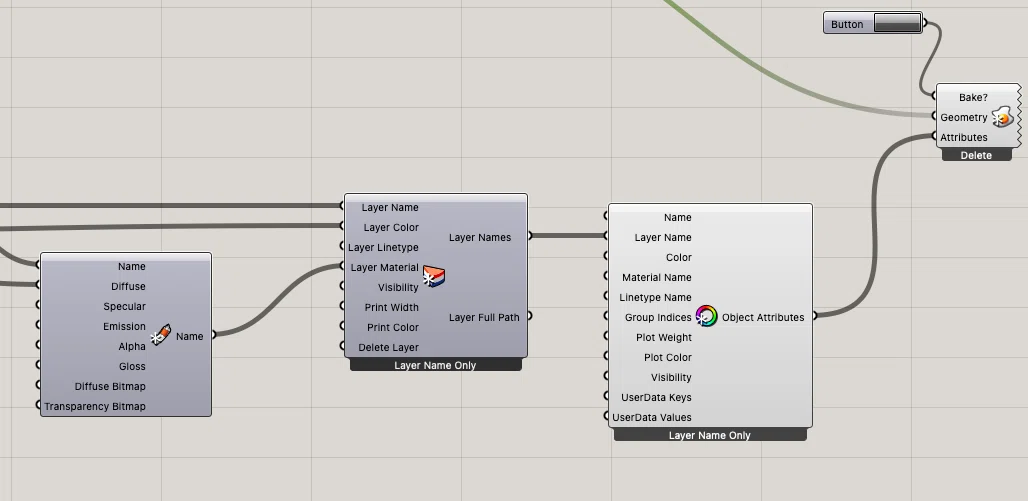Image resolution: width=1028 pixels, height=501 pixels.
Task: Select the Plot Weight input
Action: click(663, 338)
